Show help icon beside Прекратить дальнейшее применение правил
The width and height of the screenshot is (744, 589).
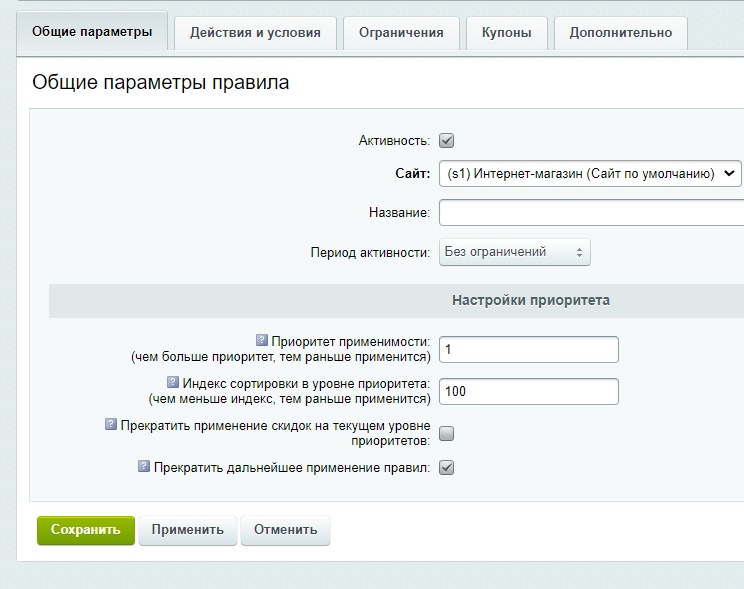point(144,466)
